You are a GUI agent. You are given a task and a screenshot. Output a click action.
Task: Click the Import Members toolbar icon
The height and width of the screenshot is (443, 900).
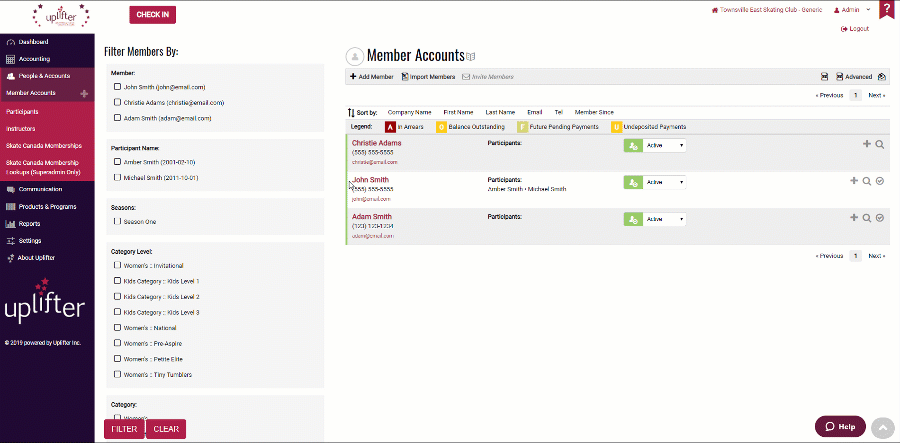pos(405,77)
